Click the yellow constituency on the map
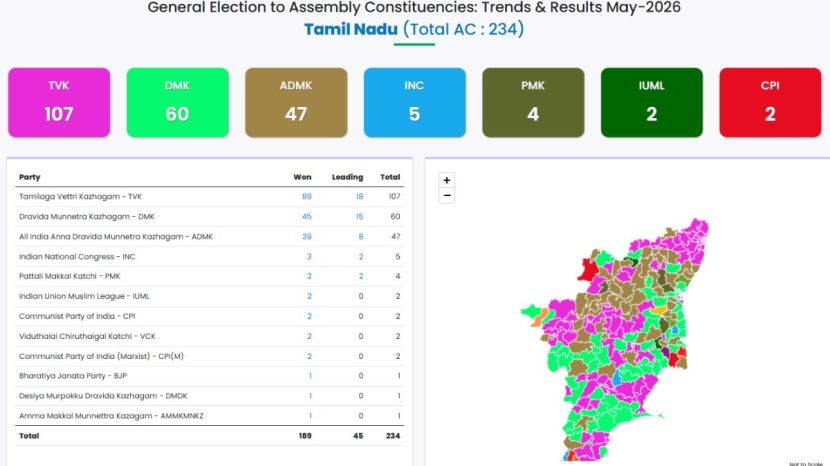The width and height of the screenshot is (830, 466). point(659,310)
